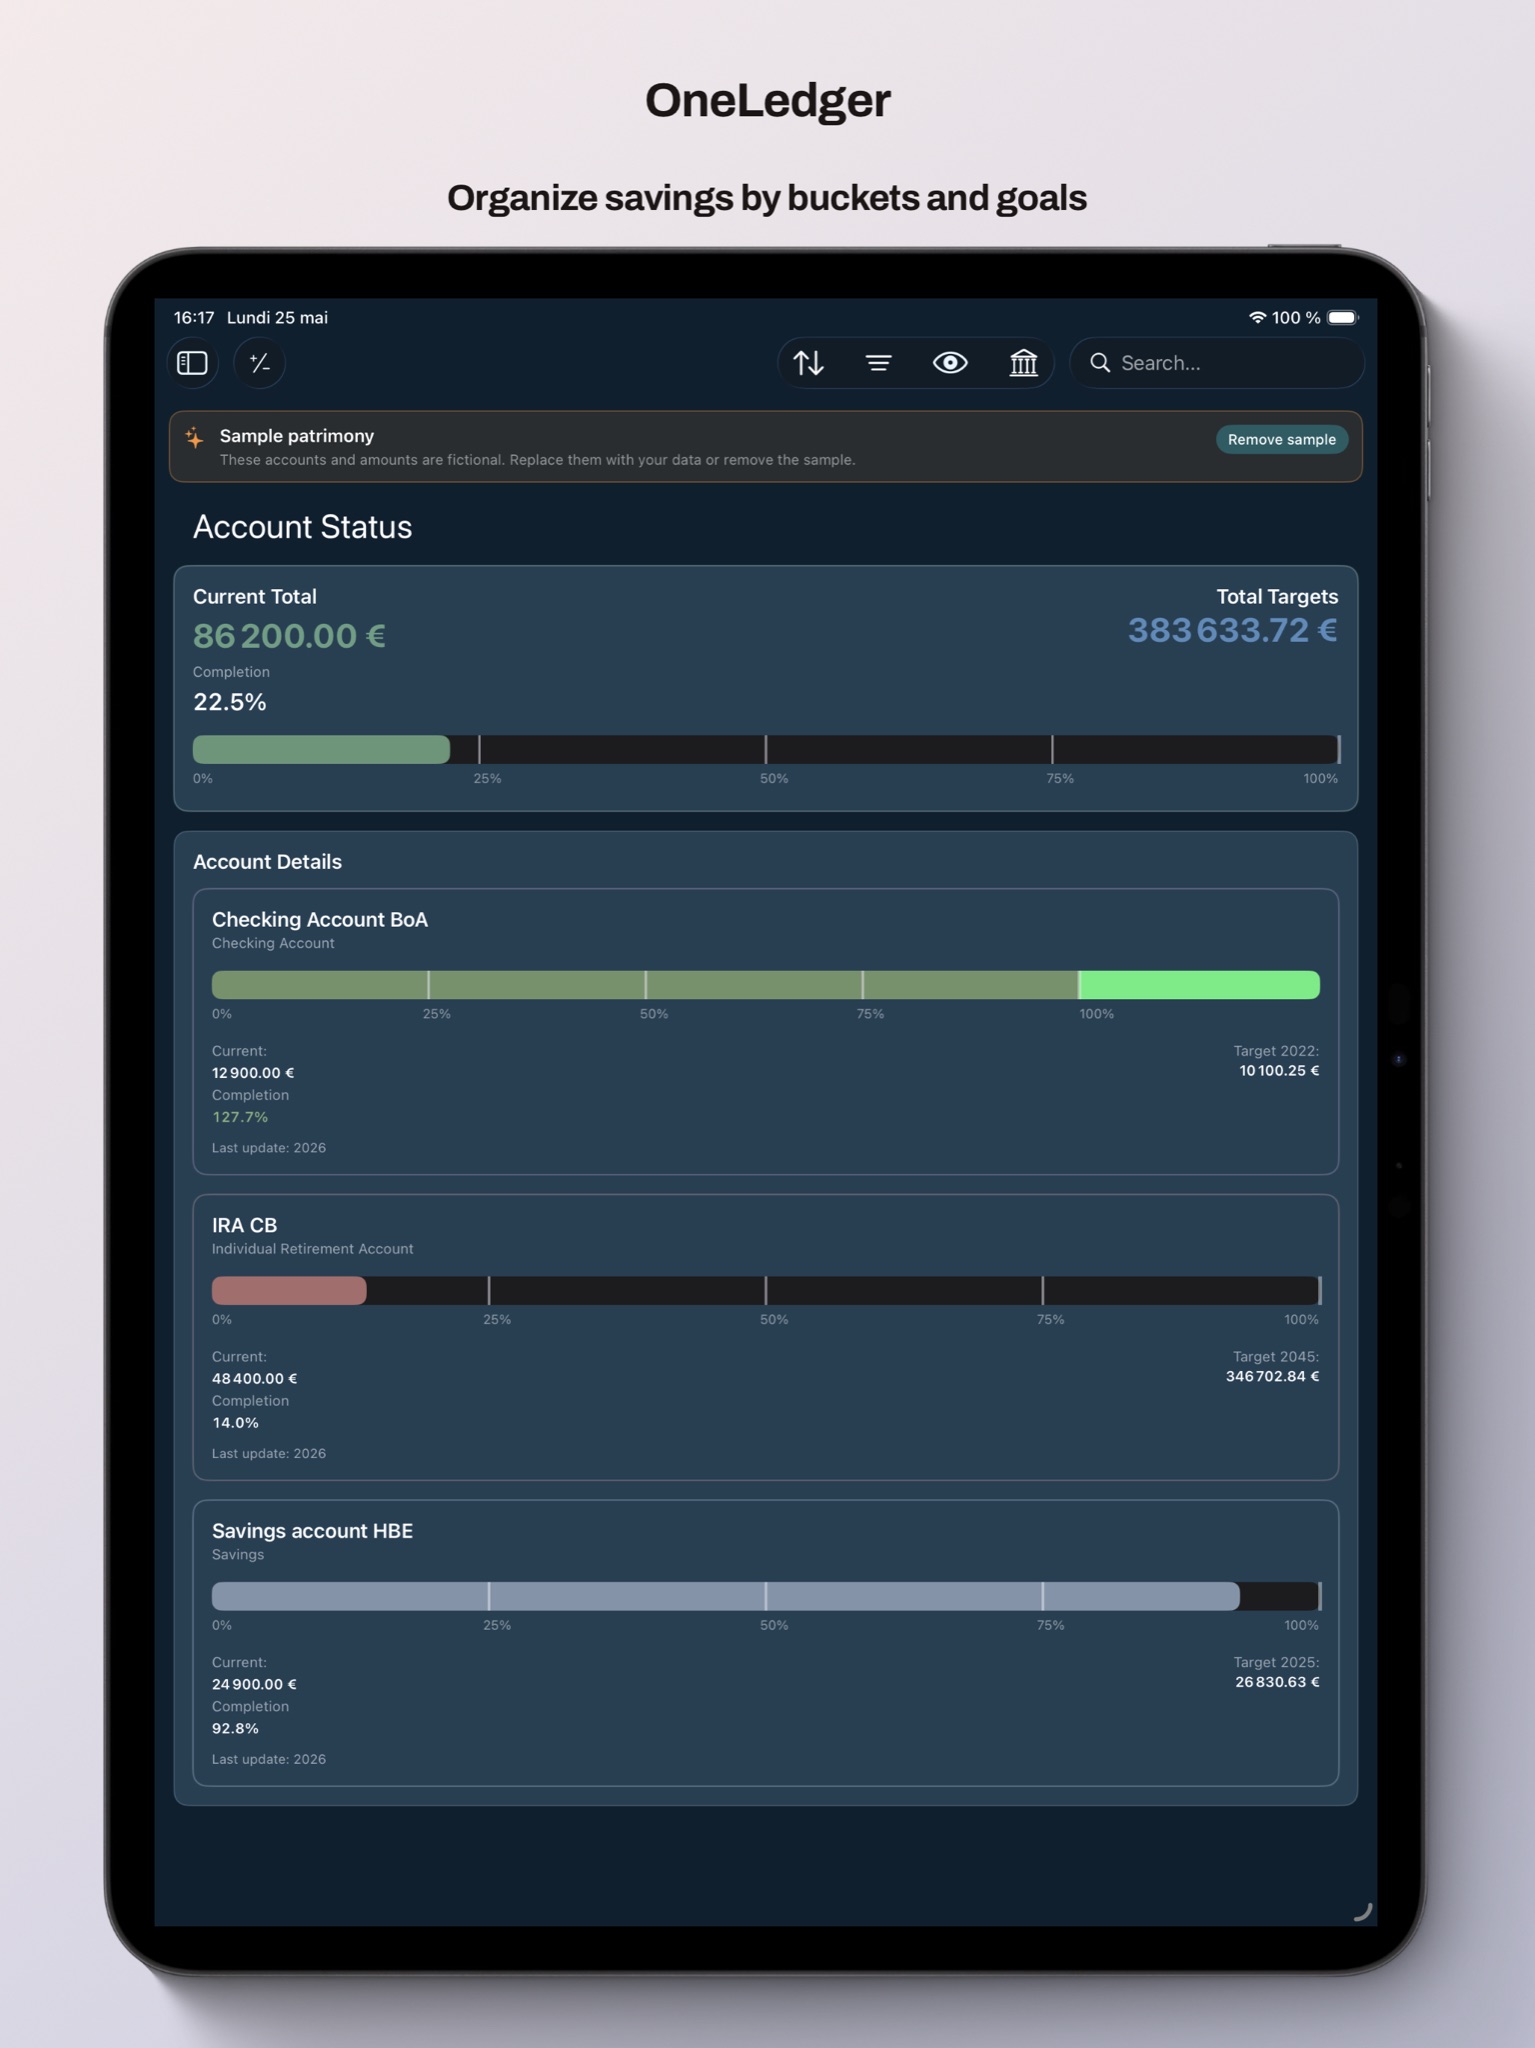The height and width of the screenshot is (2048, 1535).
Task: Click the Savings account HBE progress bar
Action: click(766, 1596)
